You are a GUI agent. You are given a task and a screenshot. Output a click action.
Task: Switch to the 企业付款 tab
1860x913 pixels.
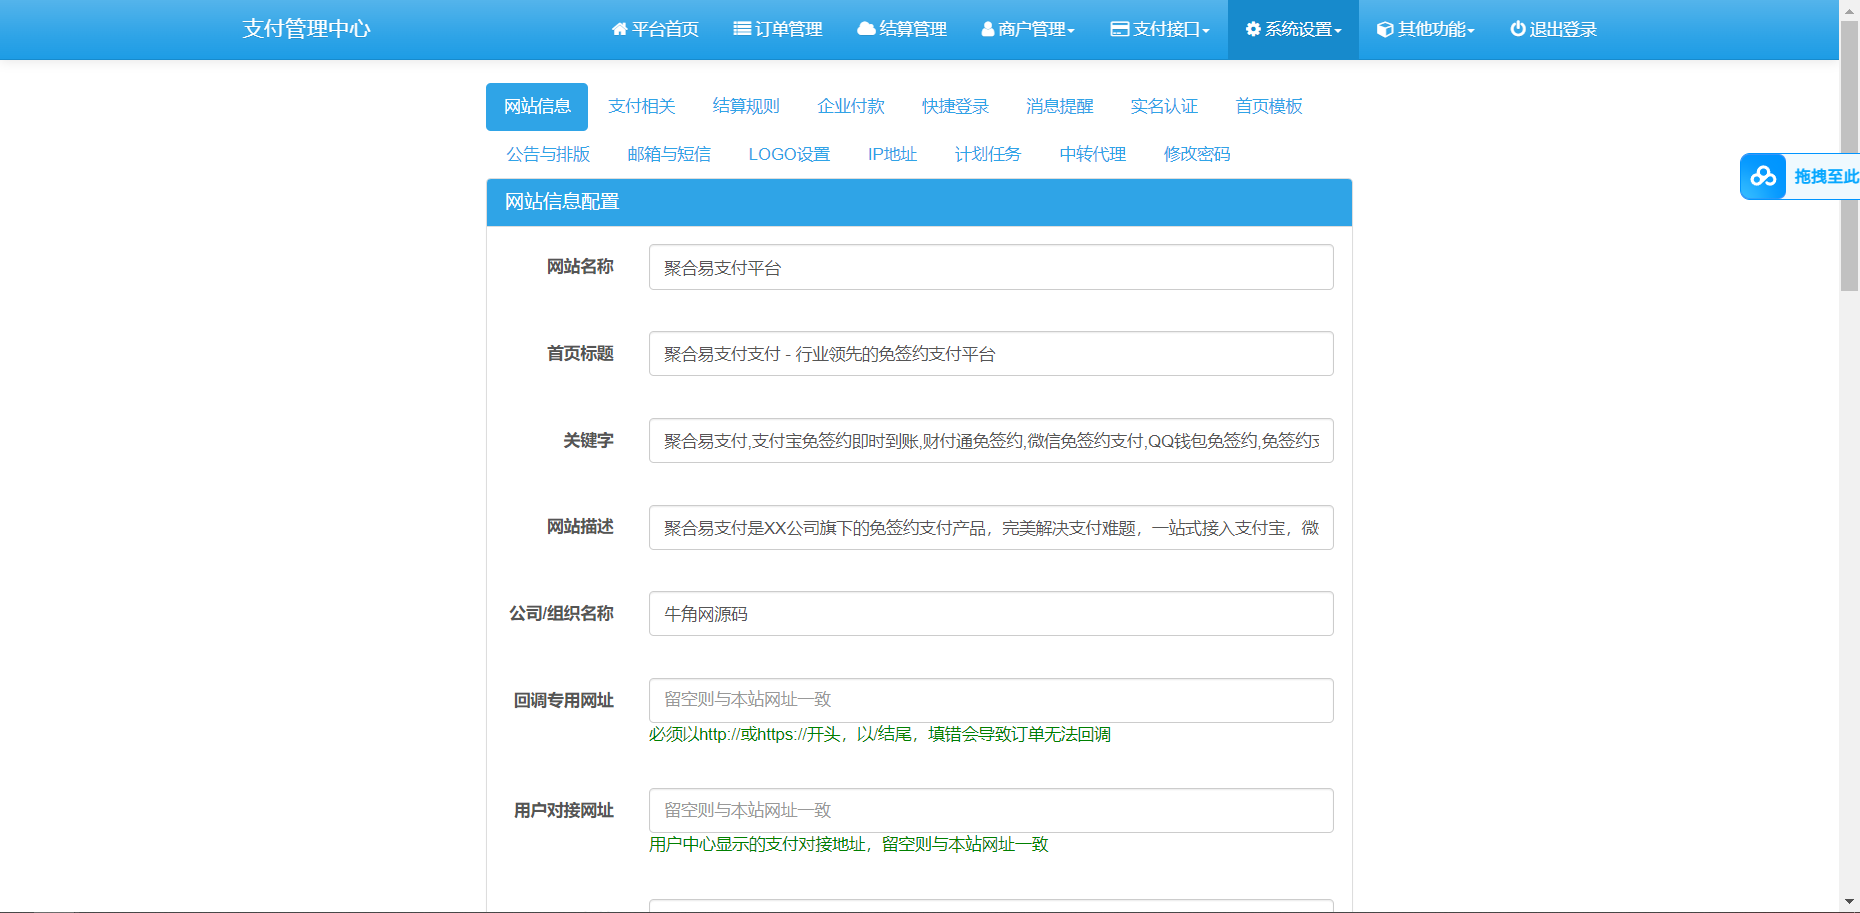pyautogui.click(x=851, y=106)
